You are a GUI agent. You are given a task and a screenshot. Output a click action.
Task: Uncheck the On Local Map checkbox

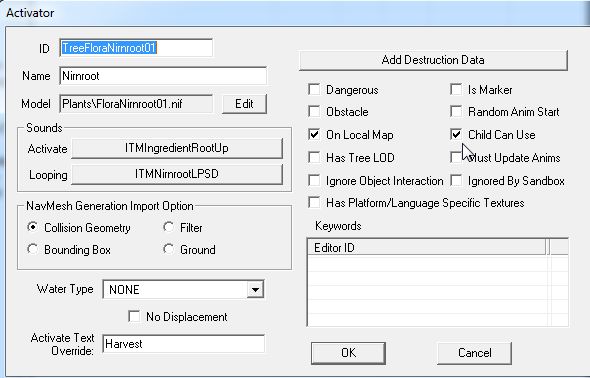point(314,134)
